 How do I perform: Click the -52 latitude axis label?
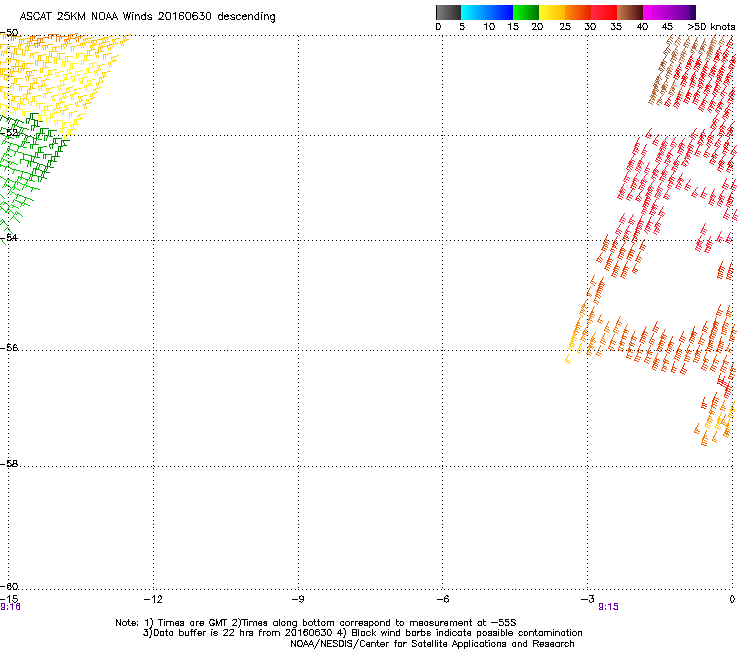tap(9, 133)
